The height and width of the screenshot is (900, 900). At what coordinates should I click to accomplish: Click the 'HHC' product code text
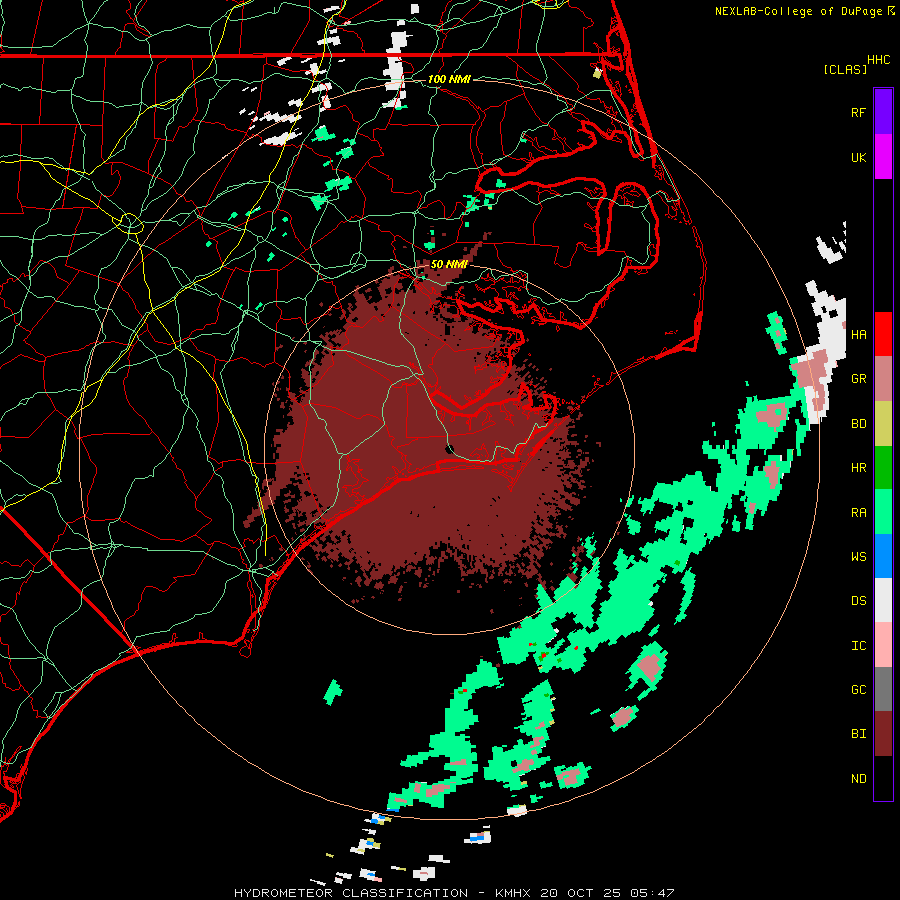pos(878,60)
